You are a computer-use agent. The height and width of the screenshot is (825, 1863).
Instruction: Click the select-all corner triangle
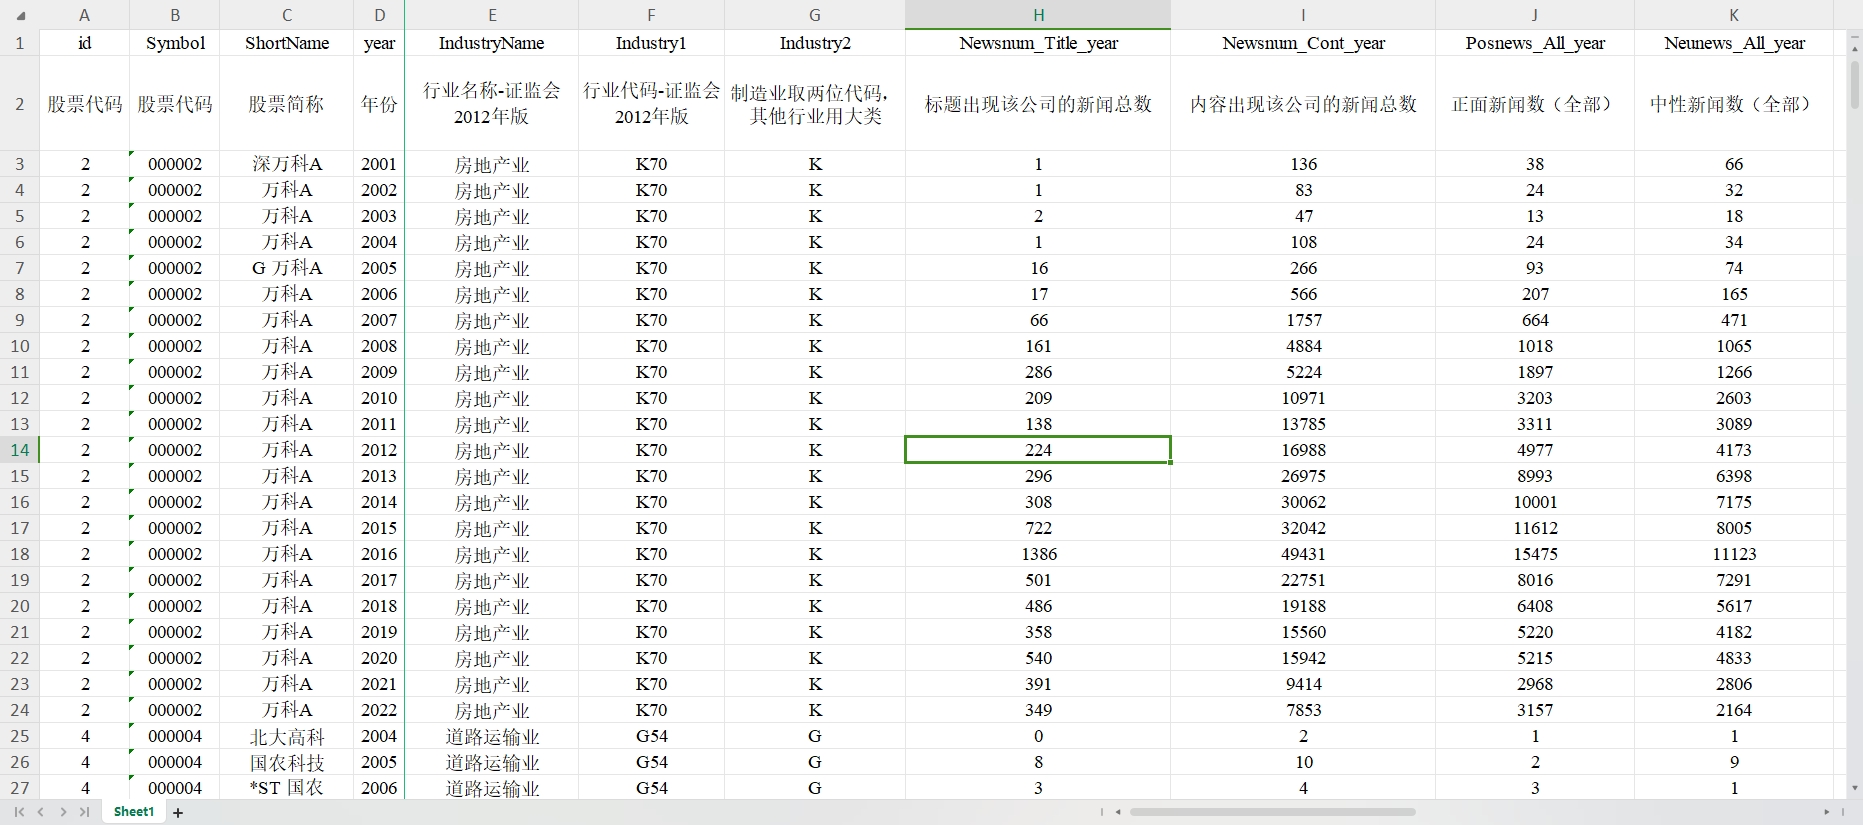coord(20,15)
